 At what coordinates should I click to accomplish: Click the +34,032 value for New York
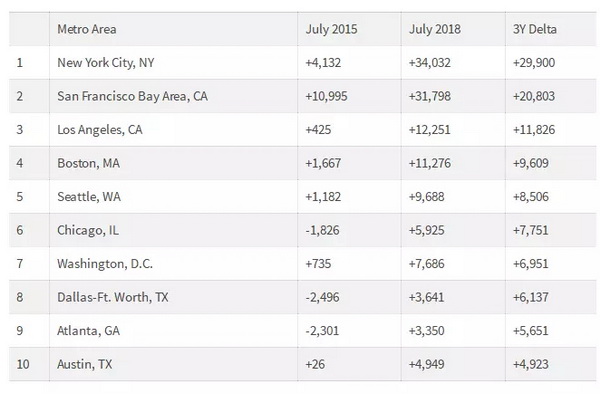pos(429,62)
